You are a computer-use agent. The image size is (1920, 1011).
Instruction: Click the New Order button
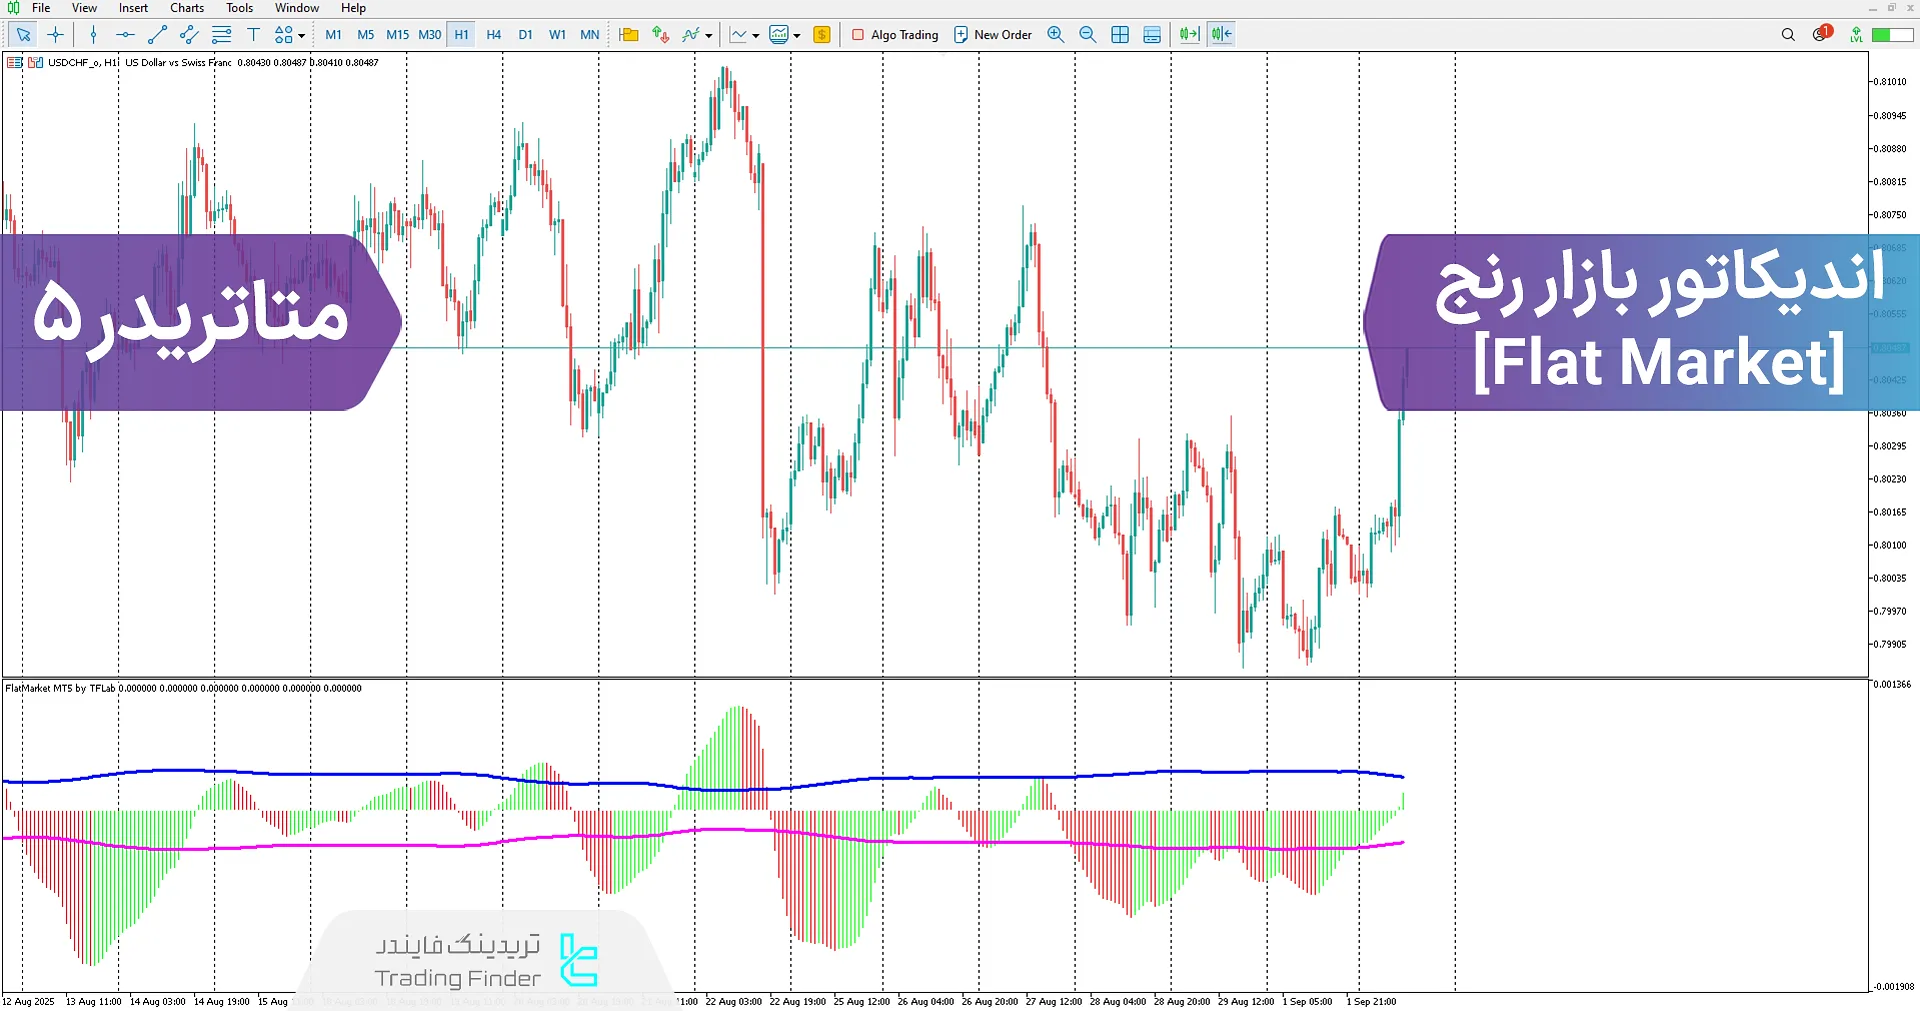[992, 35]
